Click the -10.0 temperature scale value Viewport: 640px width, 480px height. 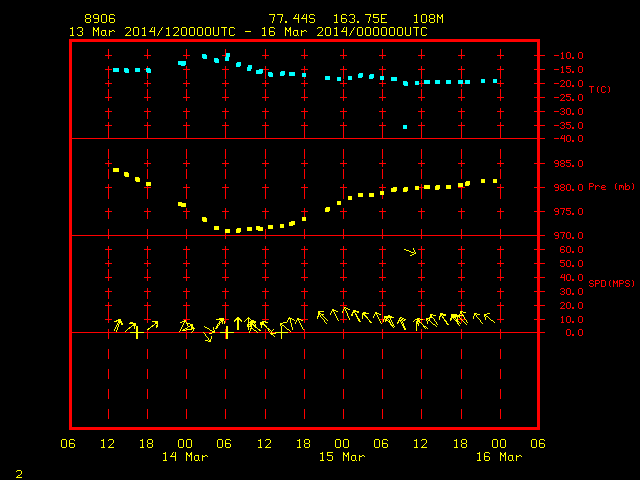click(x=568, y=56)
